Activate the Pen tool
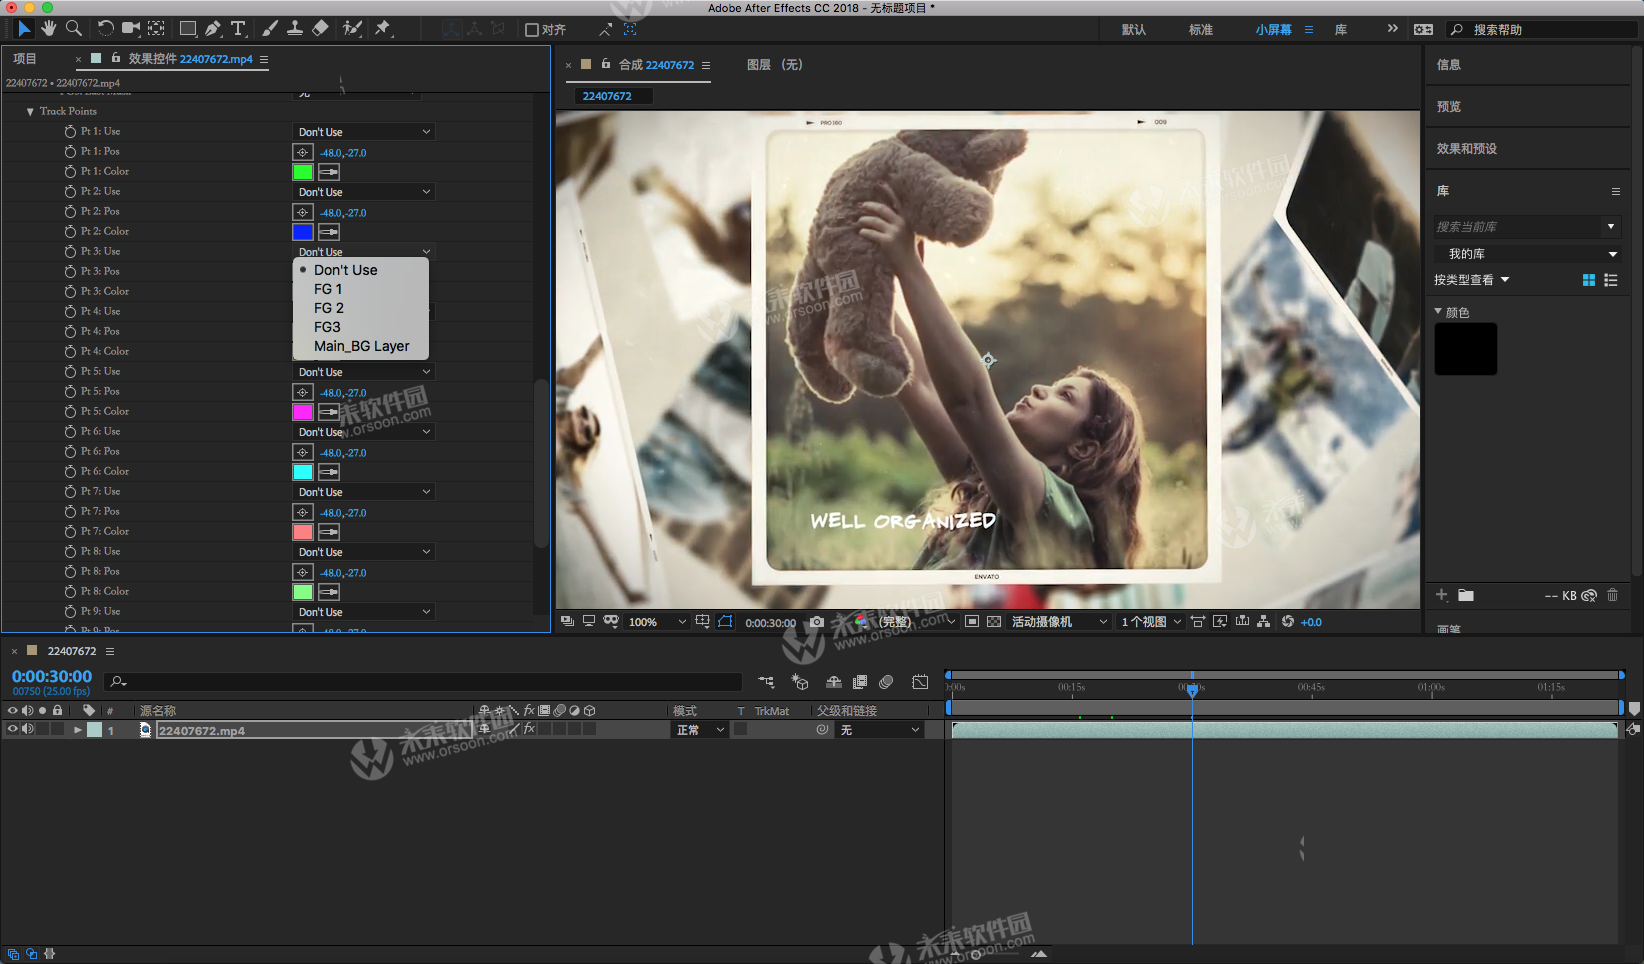1644x964 pixels. tap(211, 29)
